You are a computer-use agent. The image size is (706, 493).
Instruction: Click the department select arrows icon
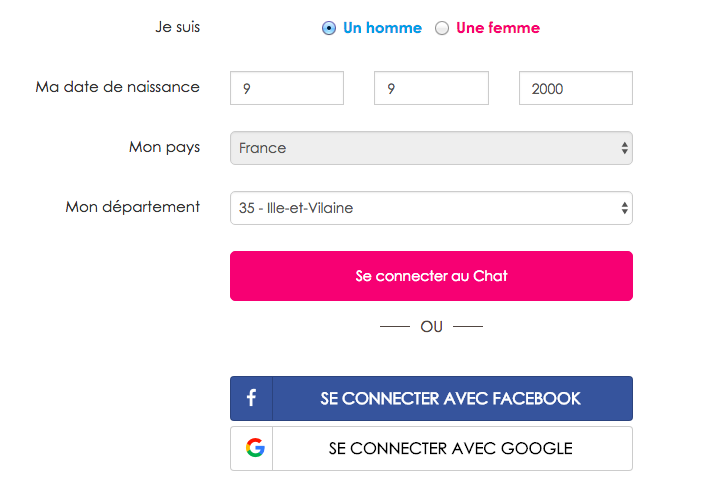pos(625,208)
